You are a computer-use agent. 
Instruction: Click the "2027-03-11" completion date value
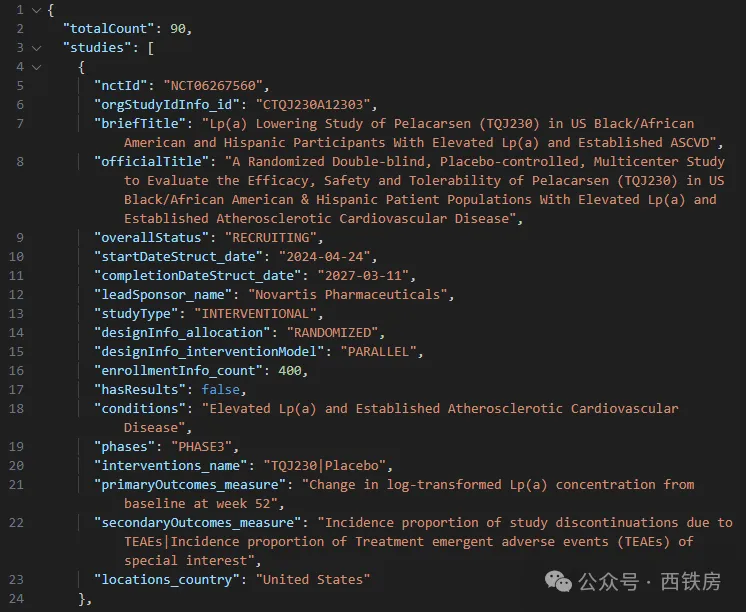[366, 276]
